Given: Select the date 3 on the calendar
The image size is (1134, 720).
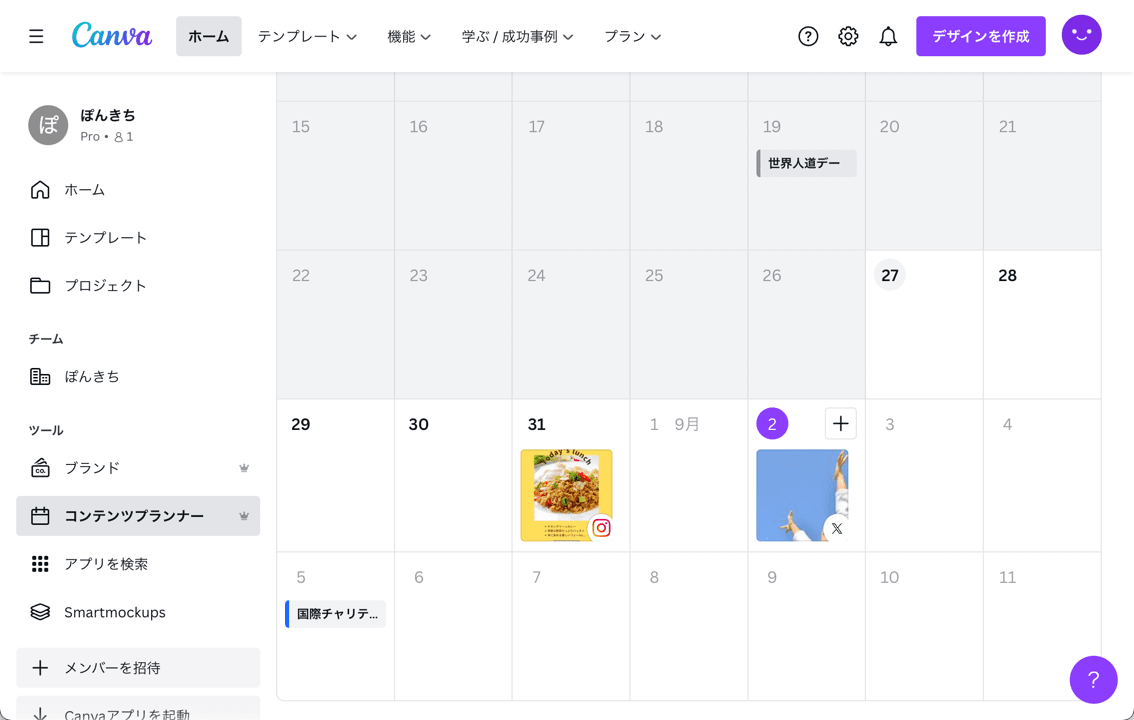Looking at the screenshot, I should (x=890, y=424).
